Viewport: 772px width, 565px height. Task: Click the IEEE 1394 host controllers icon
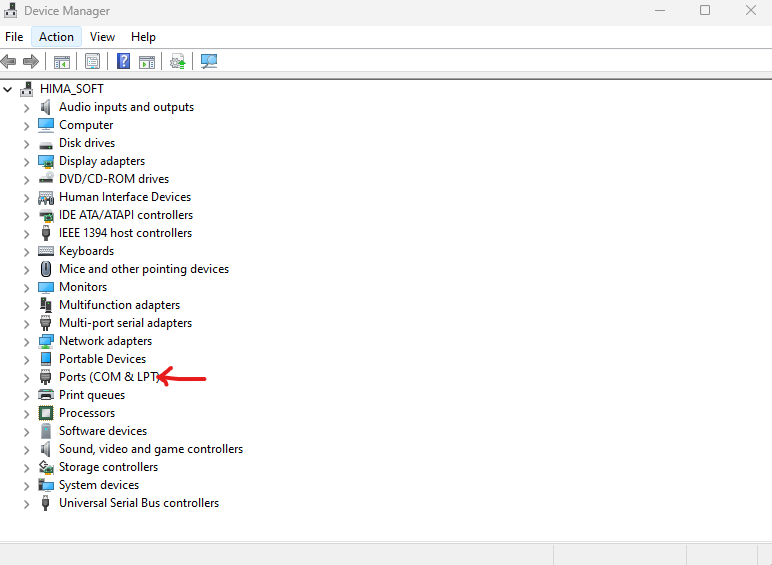46,233
